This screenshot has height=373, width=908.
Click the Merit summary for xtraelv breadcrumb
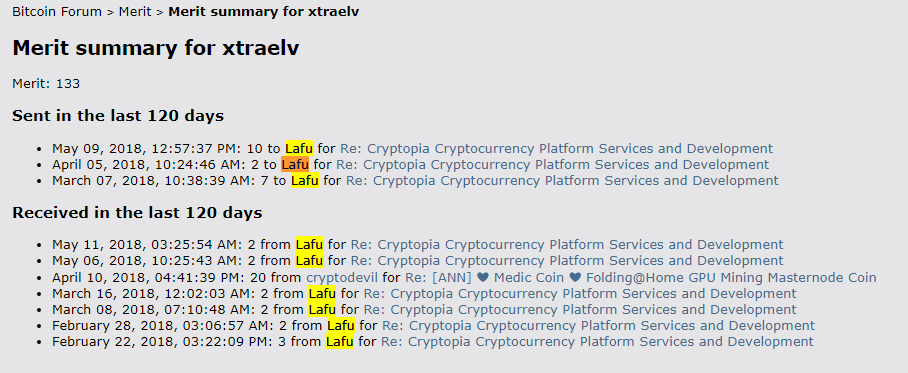coord(263,12)
